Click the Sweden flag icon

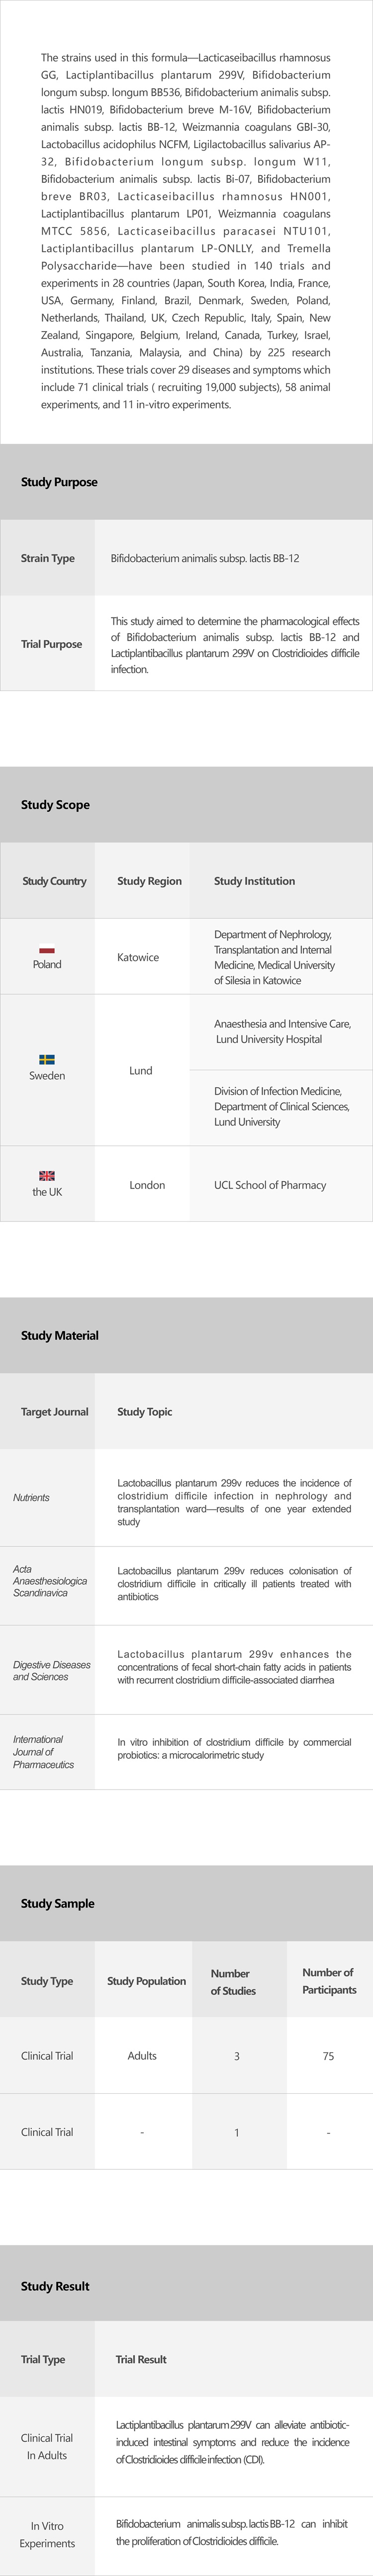(47, 1059)
